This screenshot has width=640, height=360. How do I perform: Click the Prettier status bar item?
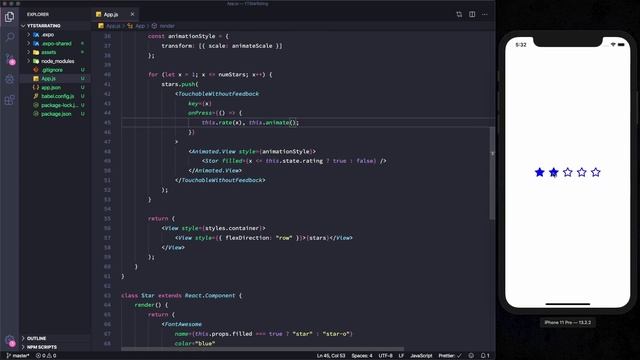pyautogui.click(x=449, y=356)
